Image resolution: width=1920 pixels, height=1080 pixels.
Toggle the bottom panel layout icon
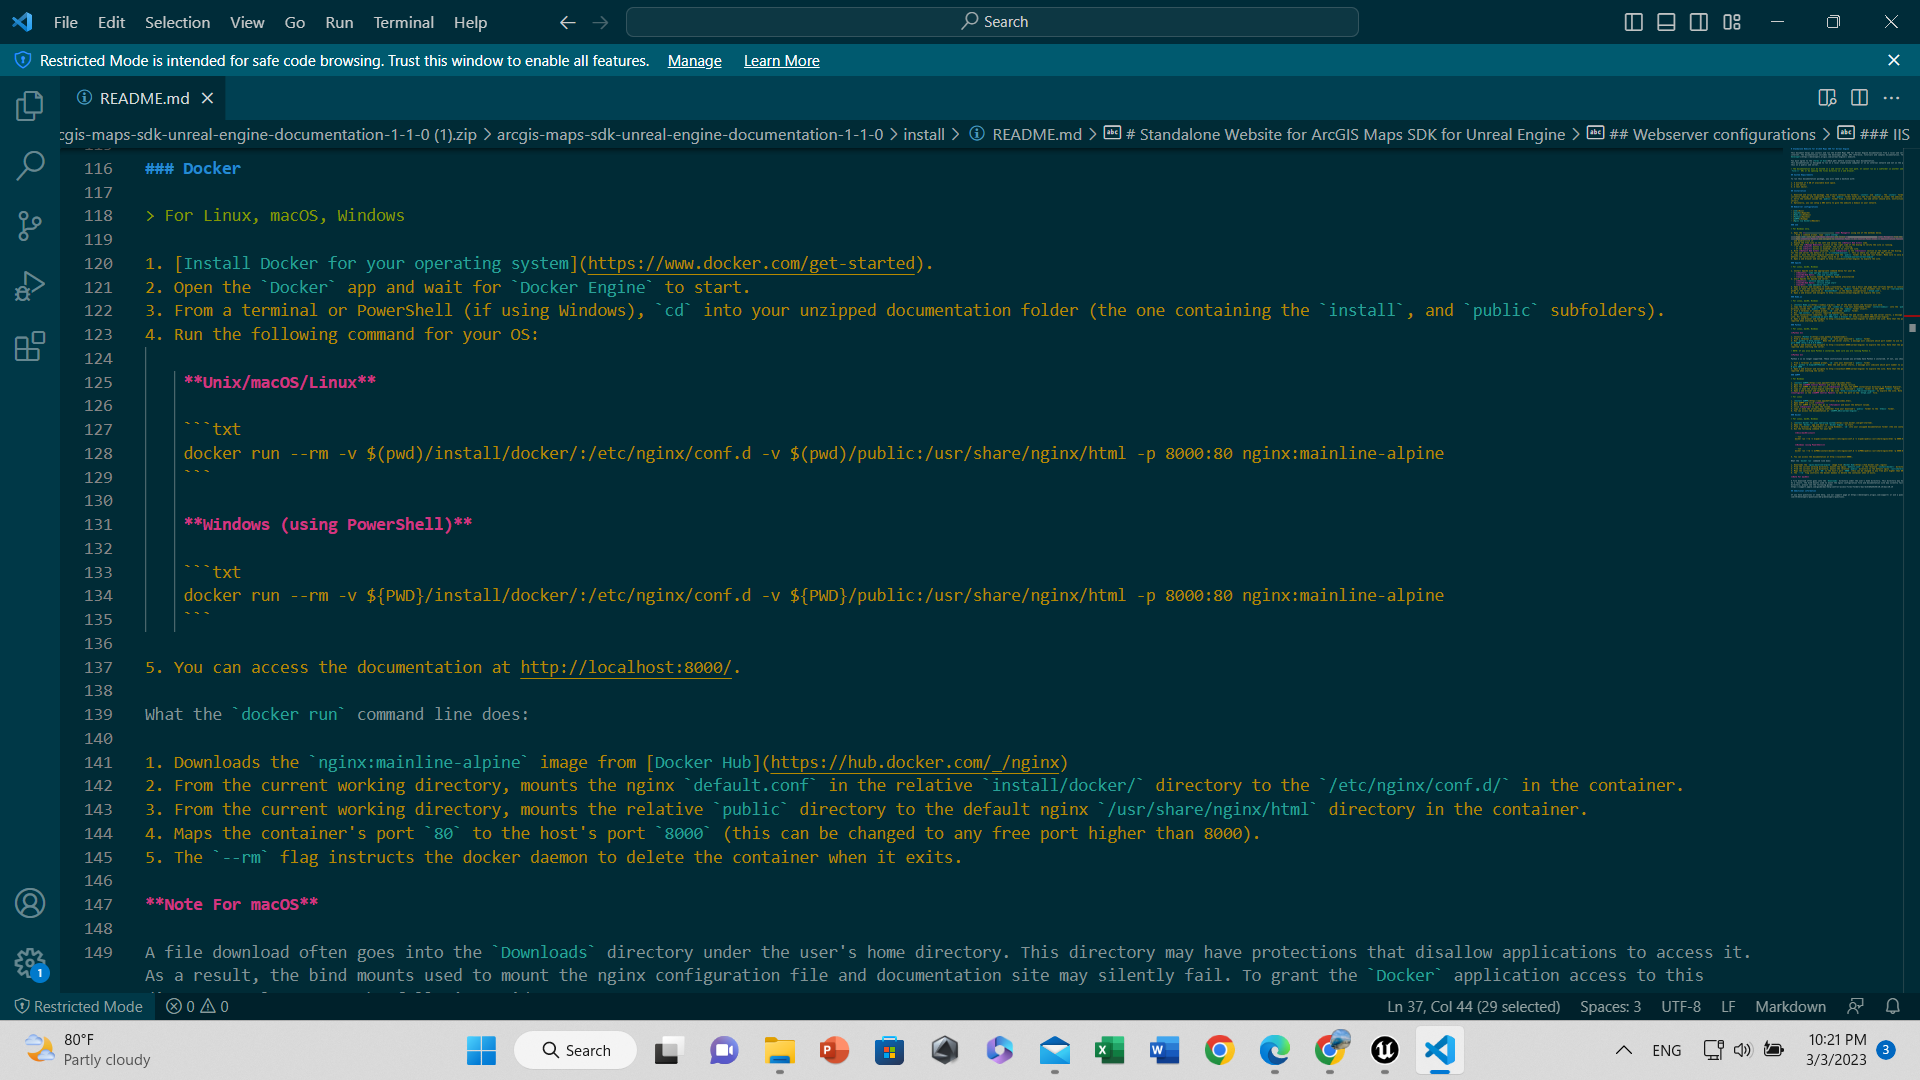[1666, 22]
